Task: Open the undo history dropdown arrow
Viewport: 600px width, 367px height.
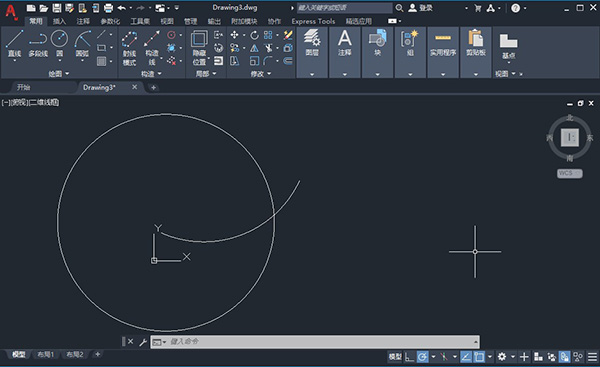Action: point(131,8)
